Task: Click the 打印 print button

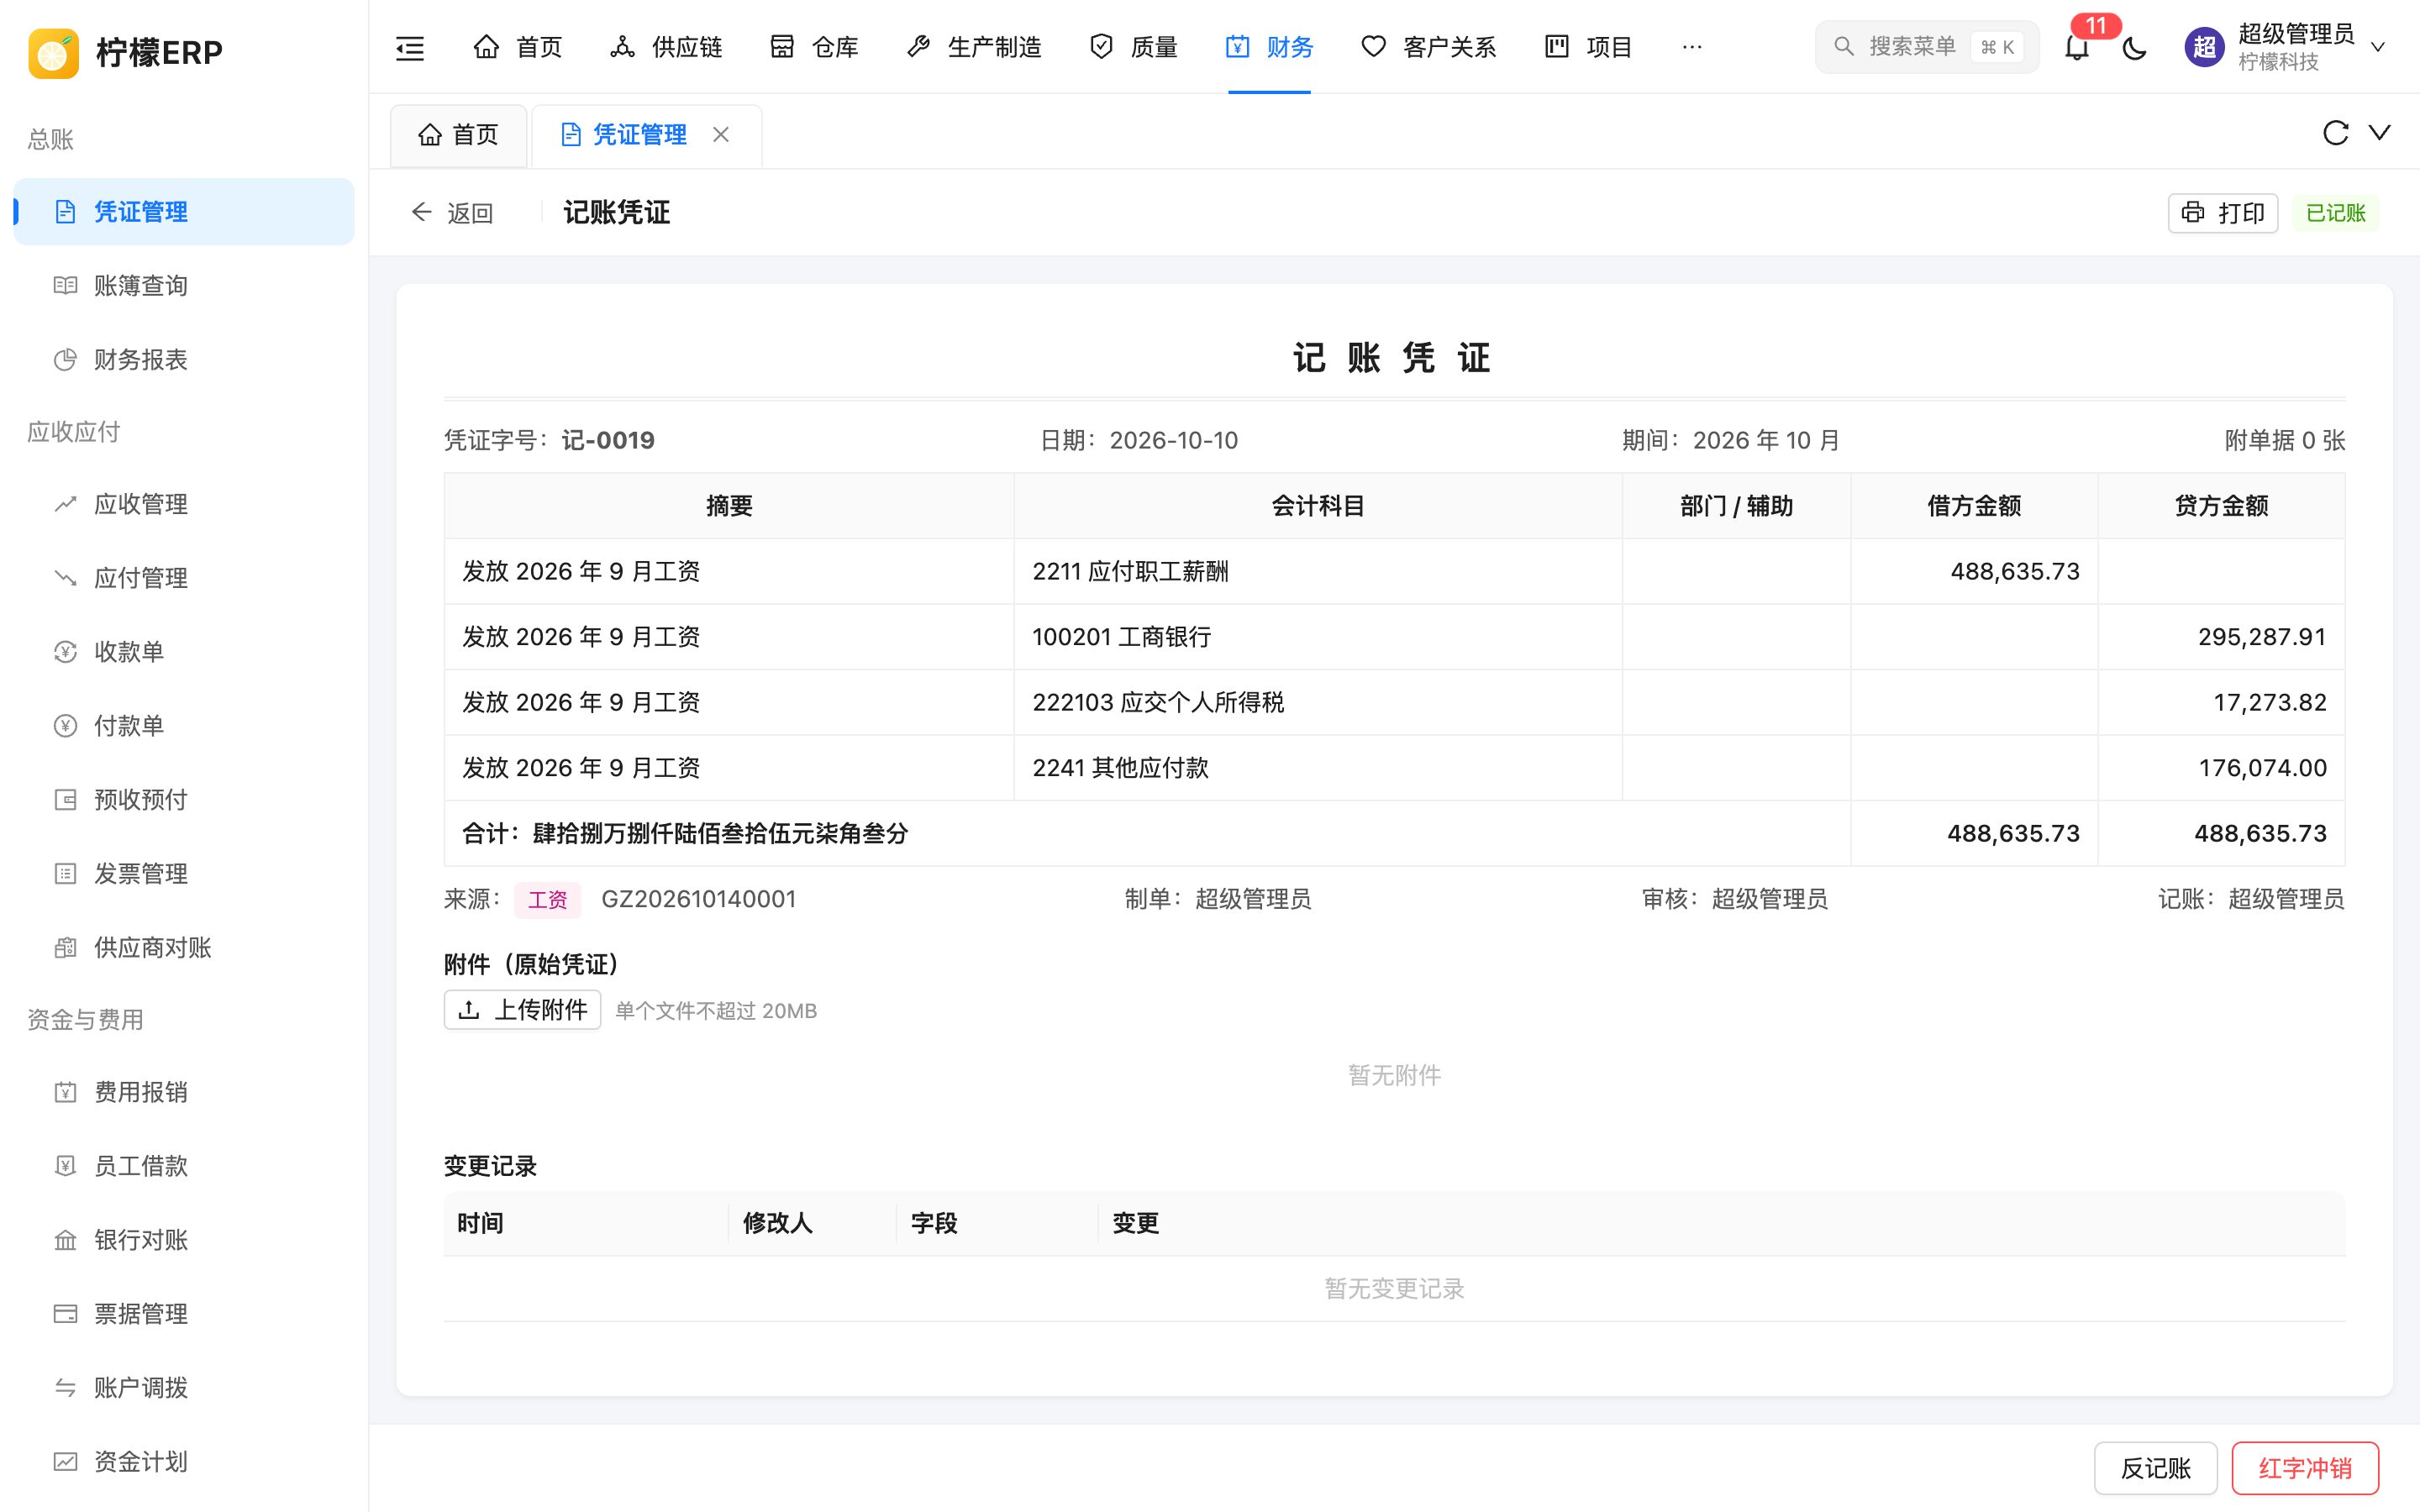Action: point(2222,213)
